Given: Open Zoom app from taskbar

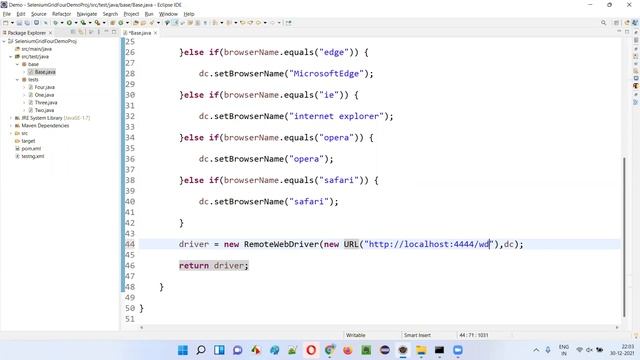Looking at the screenshot, I should click(x=458, y=350).
